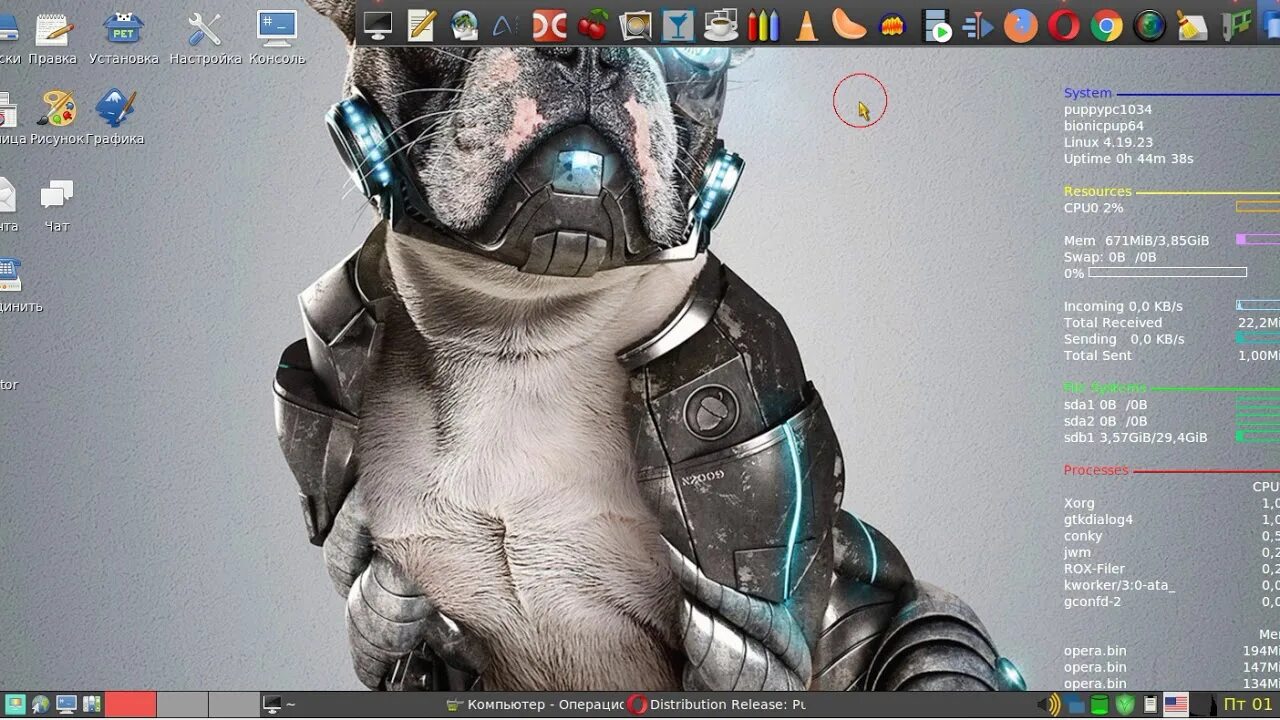Click the 'Processes' heading in system monitor
Image resolution: width=1280 pixels, height=720 pixels.
pos(1096,470)
